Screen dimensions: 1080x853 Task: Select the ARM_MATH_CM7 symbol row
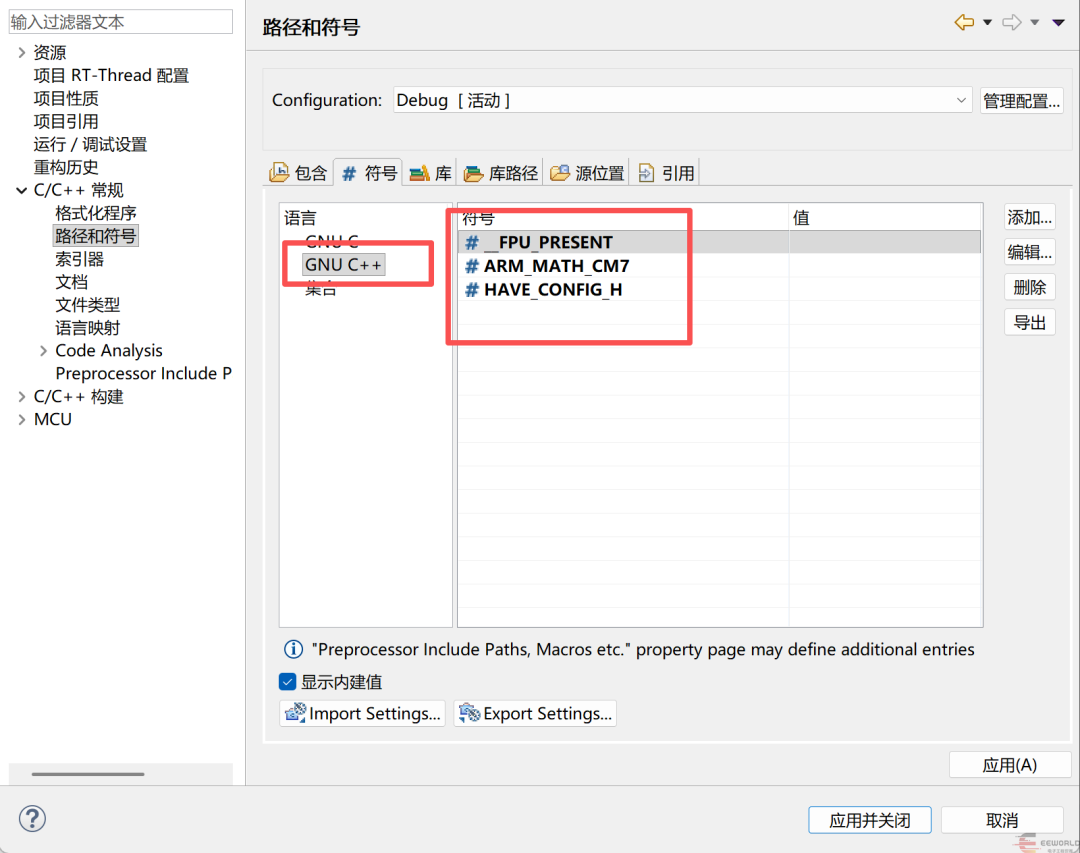pos(719,266)
